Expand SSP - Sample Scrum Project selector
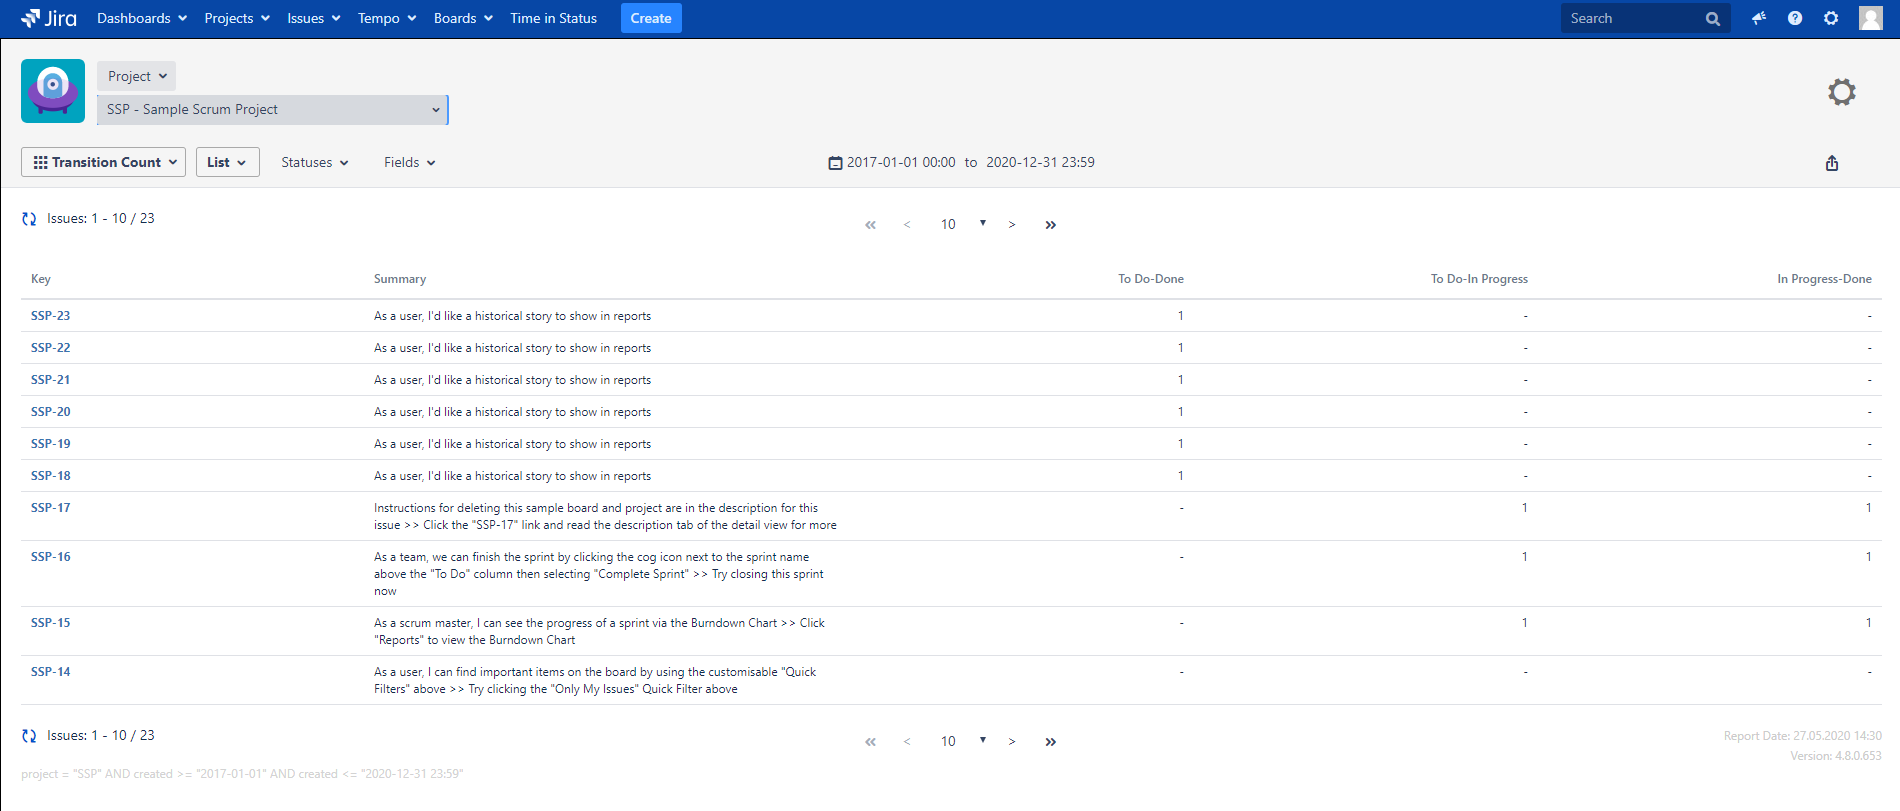Screen dimensions: 1900x811 coord(272,110)
